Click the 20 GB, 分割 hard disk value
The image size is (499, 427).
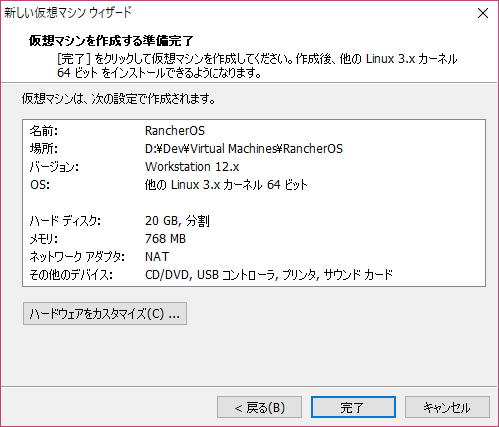point(177,221)
